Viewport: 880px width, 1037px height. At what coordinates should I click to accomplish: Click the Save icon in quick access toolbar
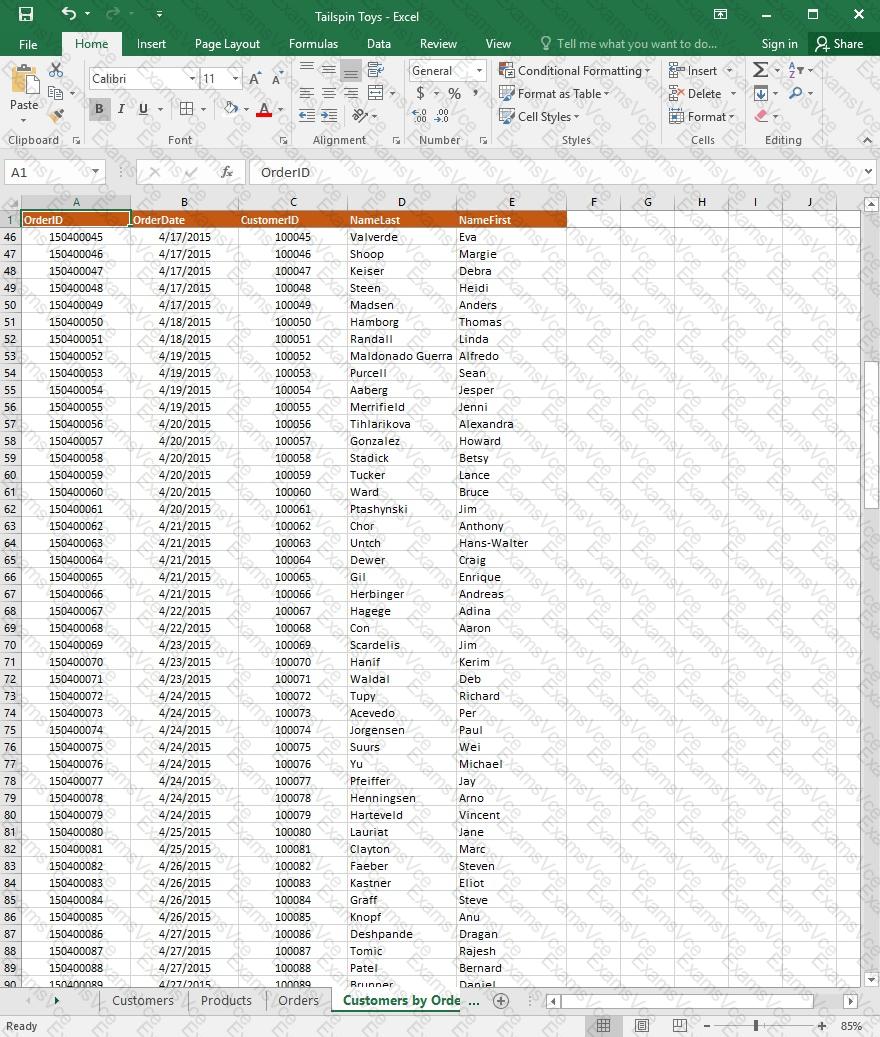click(25, 14)
